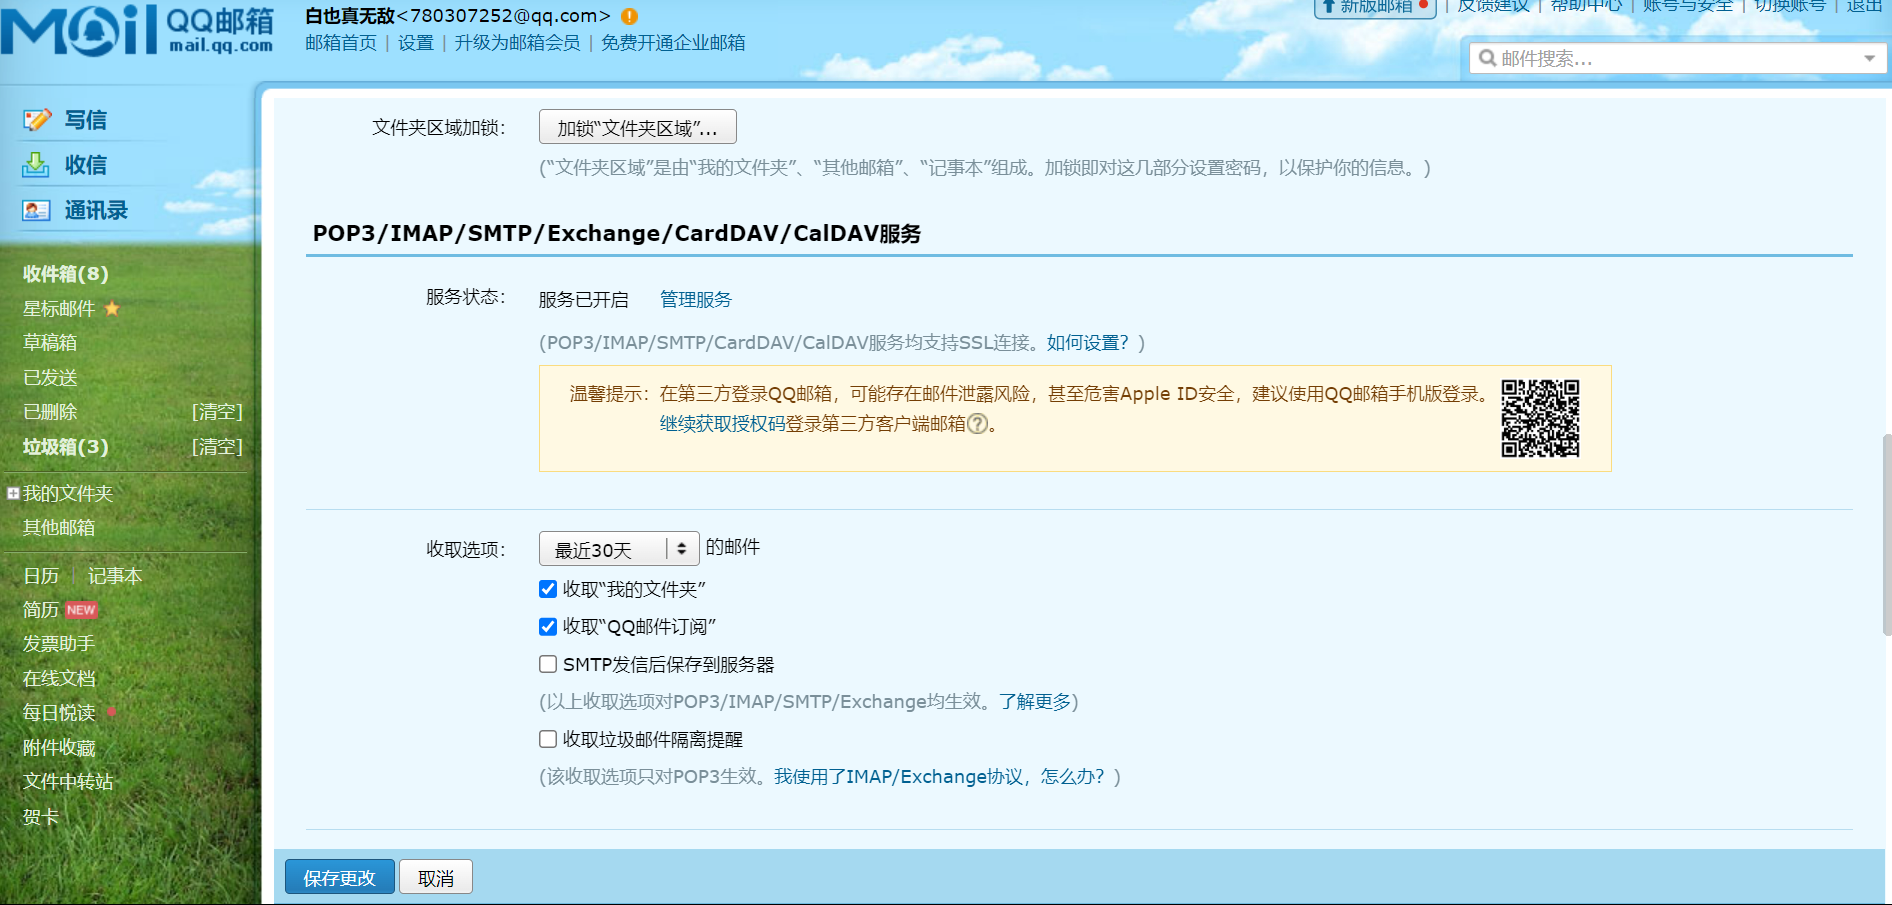The height and width of the screenshot is (905, 1892).
Task: Click 升级为邮箱会员 in the top navigation
Action: tap(517, 43)
